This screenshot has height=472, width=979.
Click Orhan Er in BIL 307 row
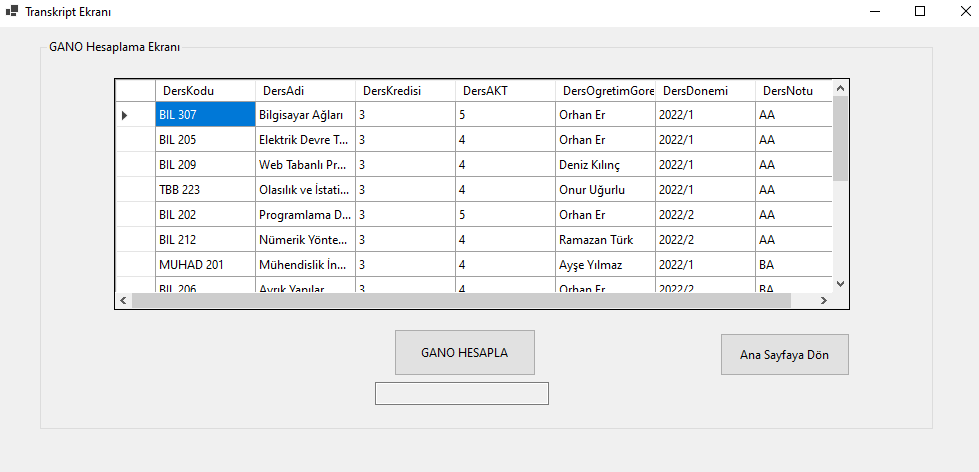605,114
